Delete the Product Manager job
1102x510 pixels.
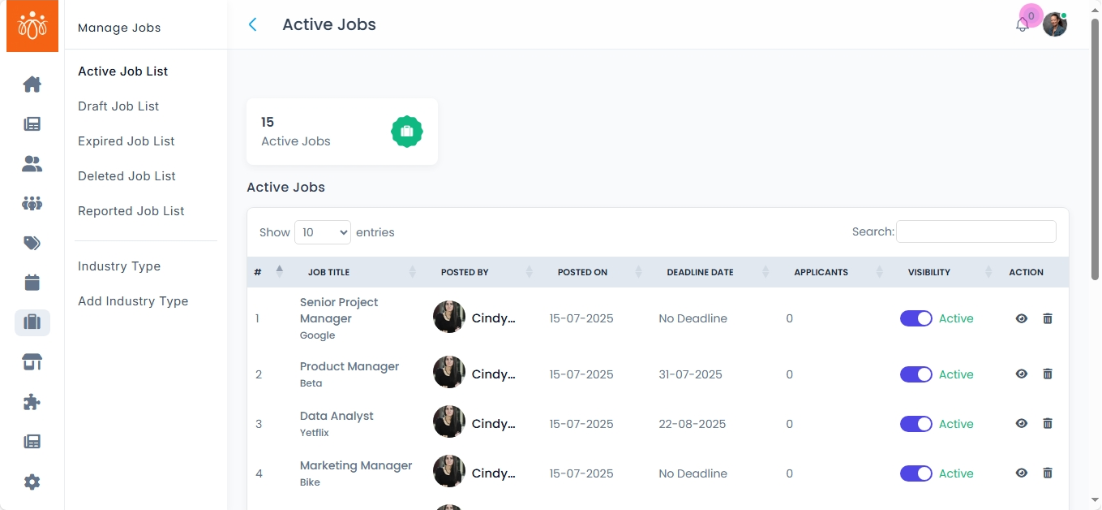click(1047, 374)
